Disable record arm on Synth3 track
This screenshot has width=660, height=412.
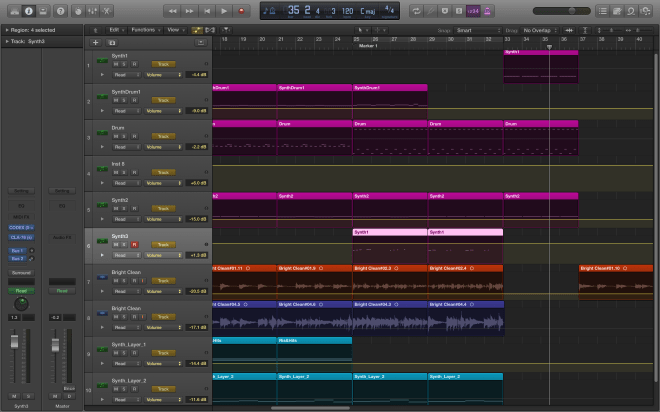[134, 245]
